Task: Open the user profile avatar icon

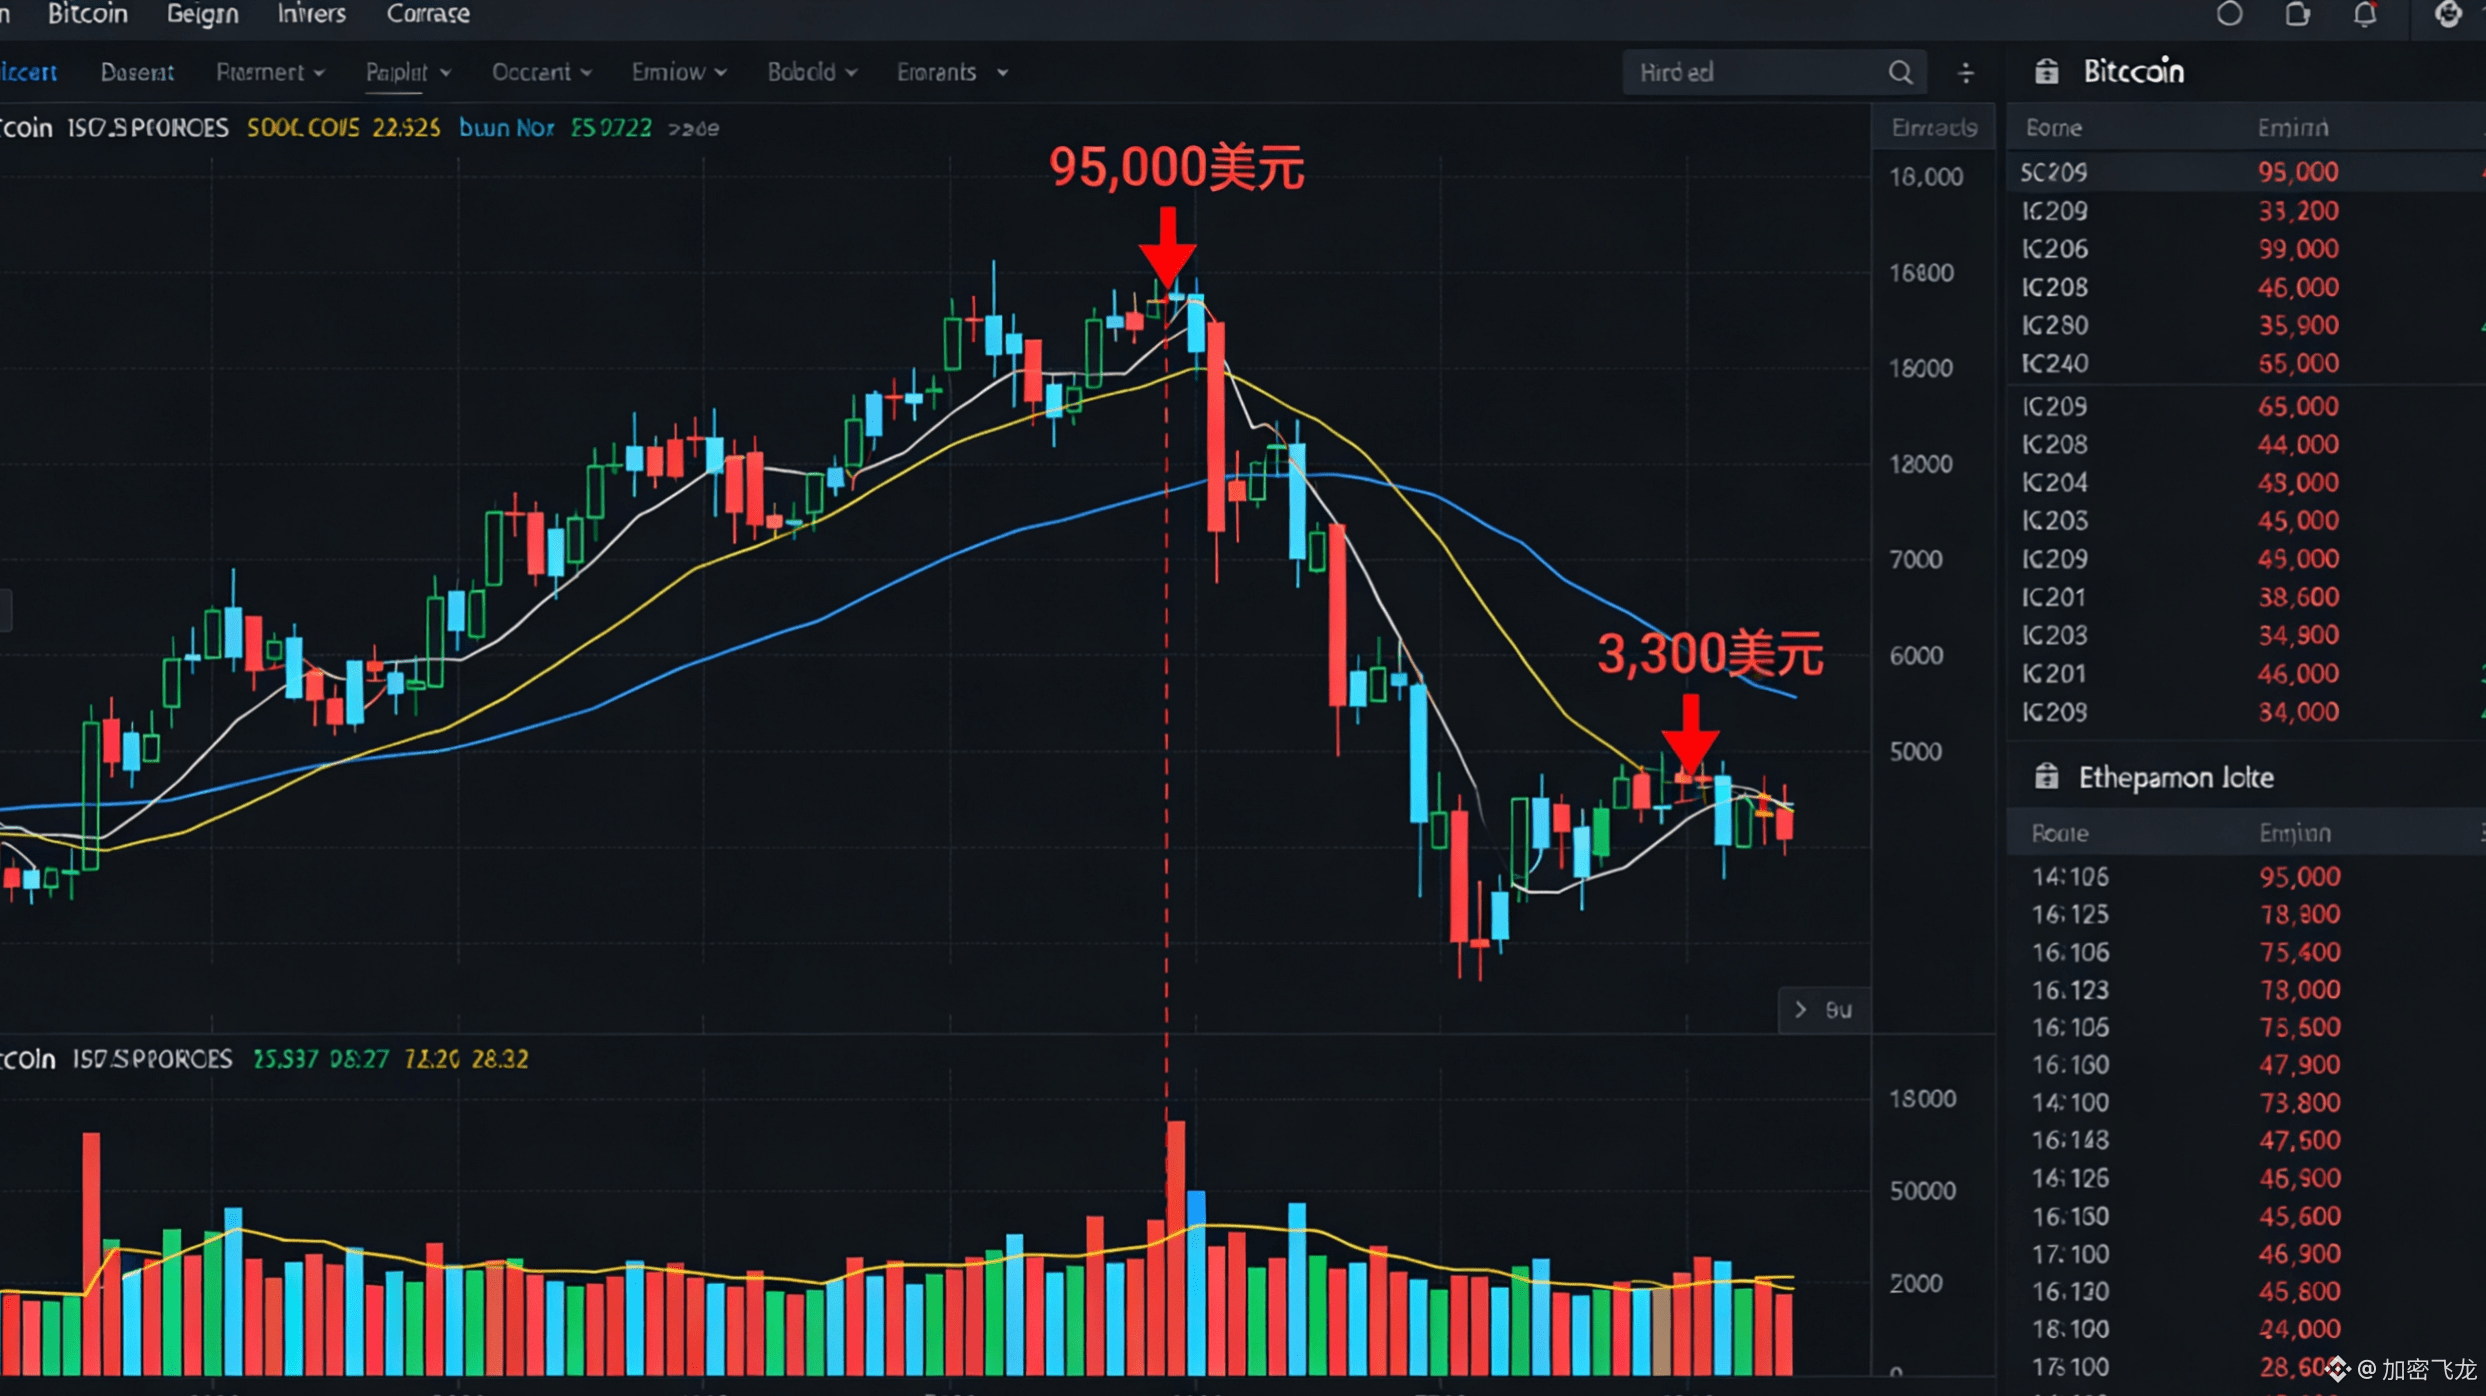Action: 2447,15
